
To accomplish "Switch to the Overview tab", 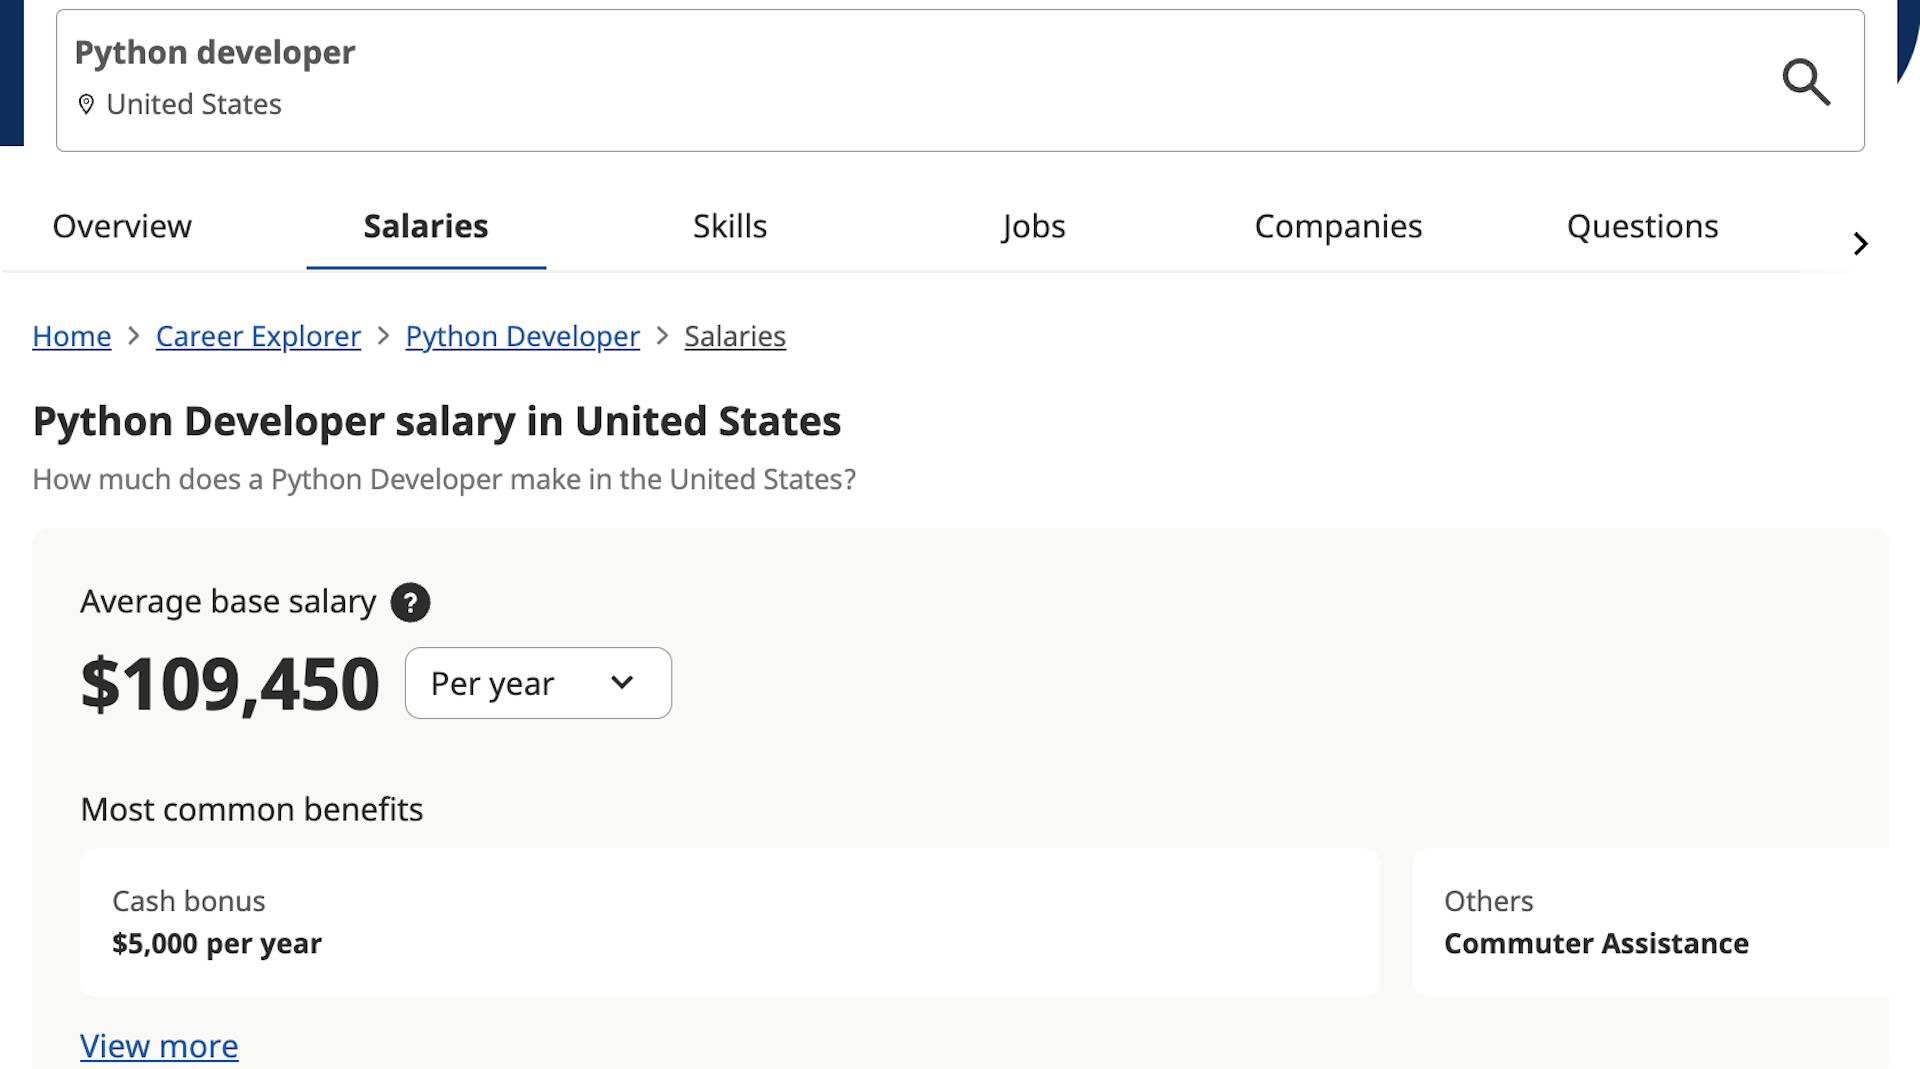I will click(122, 226).
